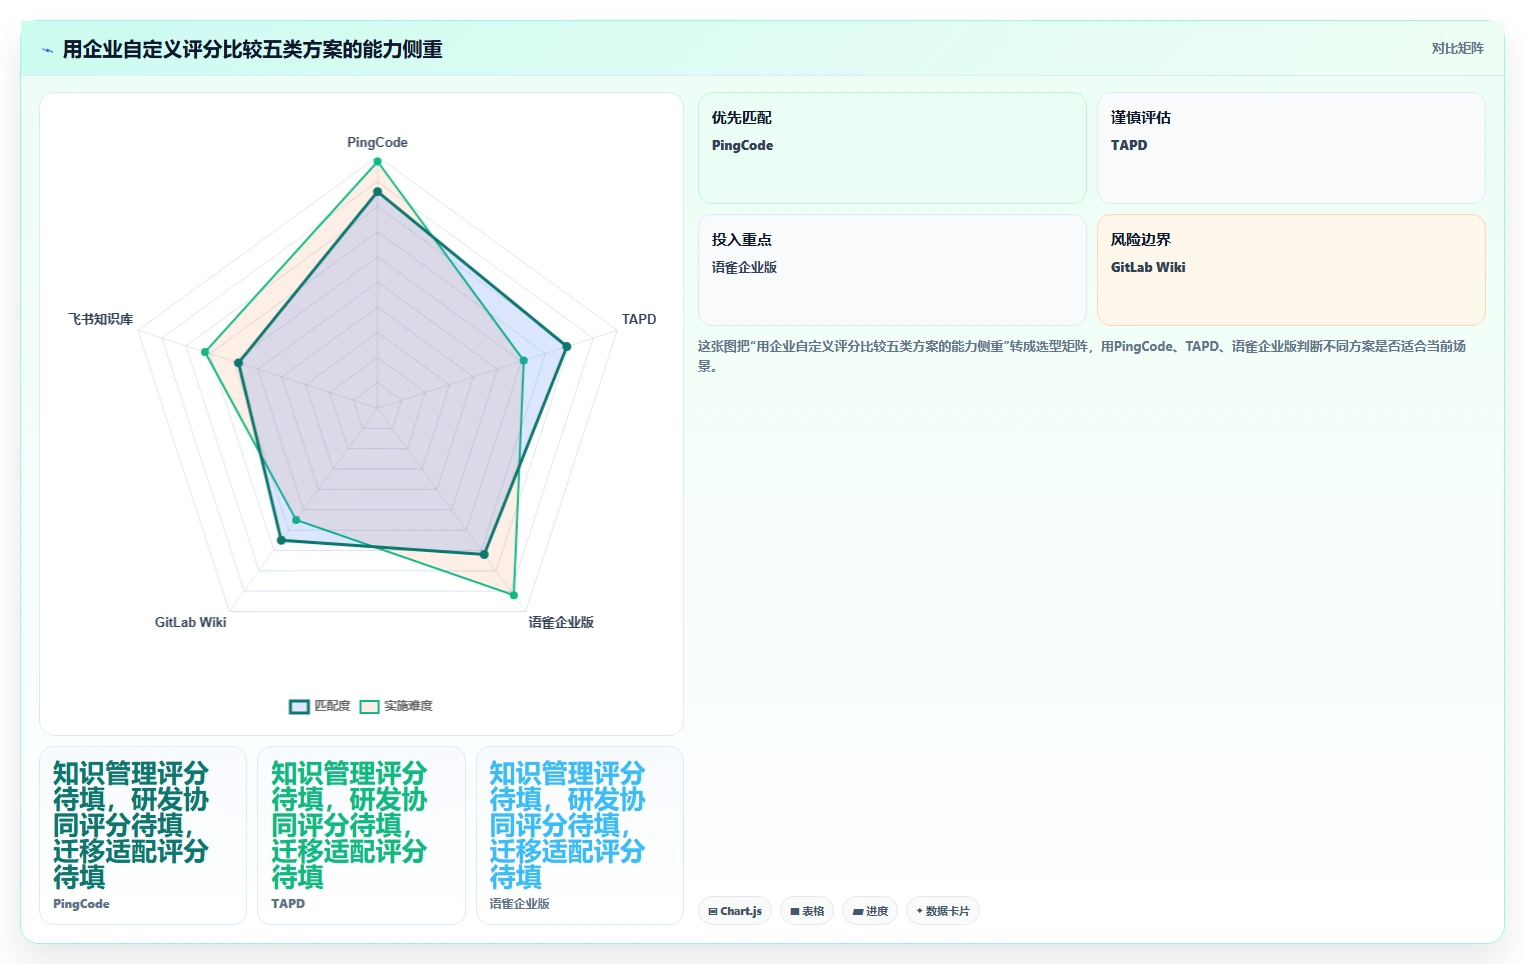Click the 实施难度 data point on PingCode axis
The image size is (1525, 964).
click(377, 161)
